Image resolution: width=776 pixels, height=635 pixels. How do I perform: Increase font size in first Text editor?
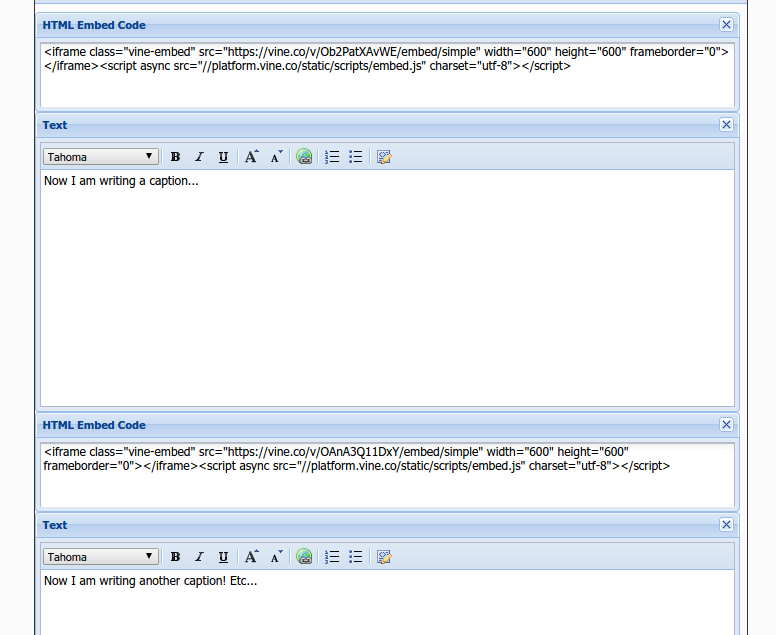[252, 157]
